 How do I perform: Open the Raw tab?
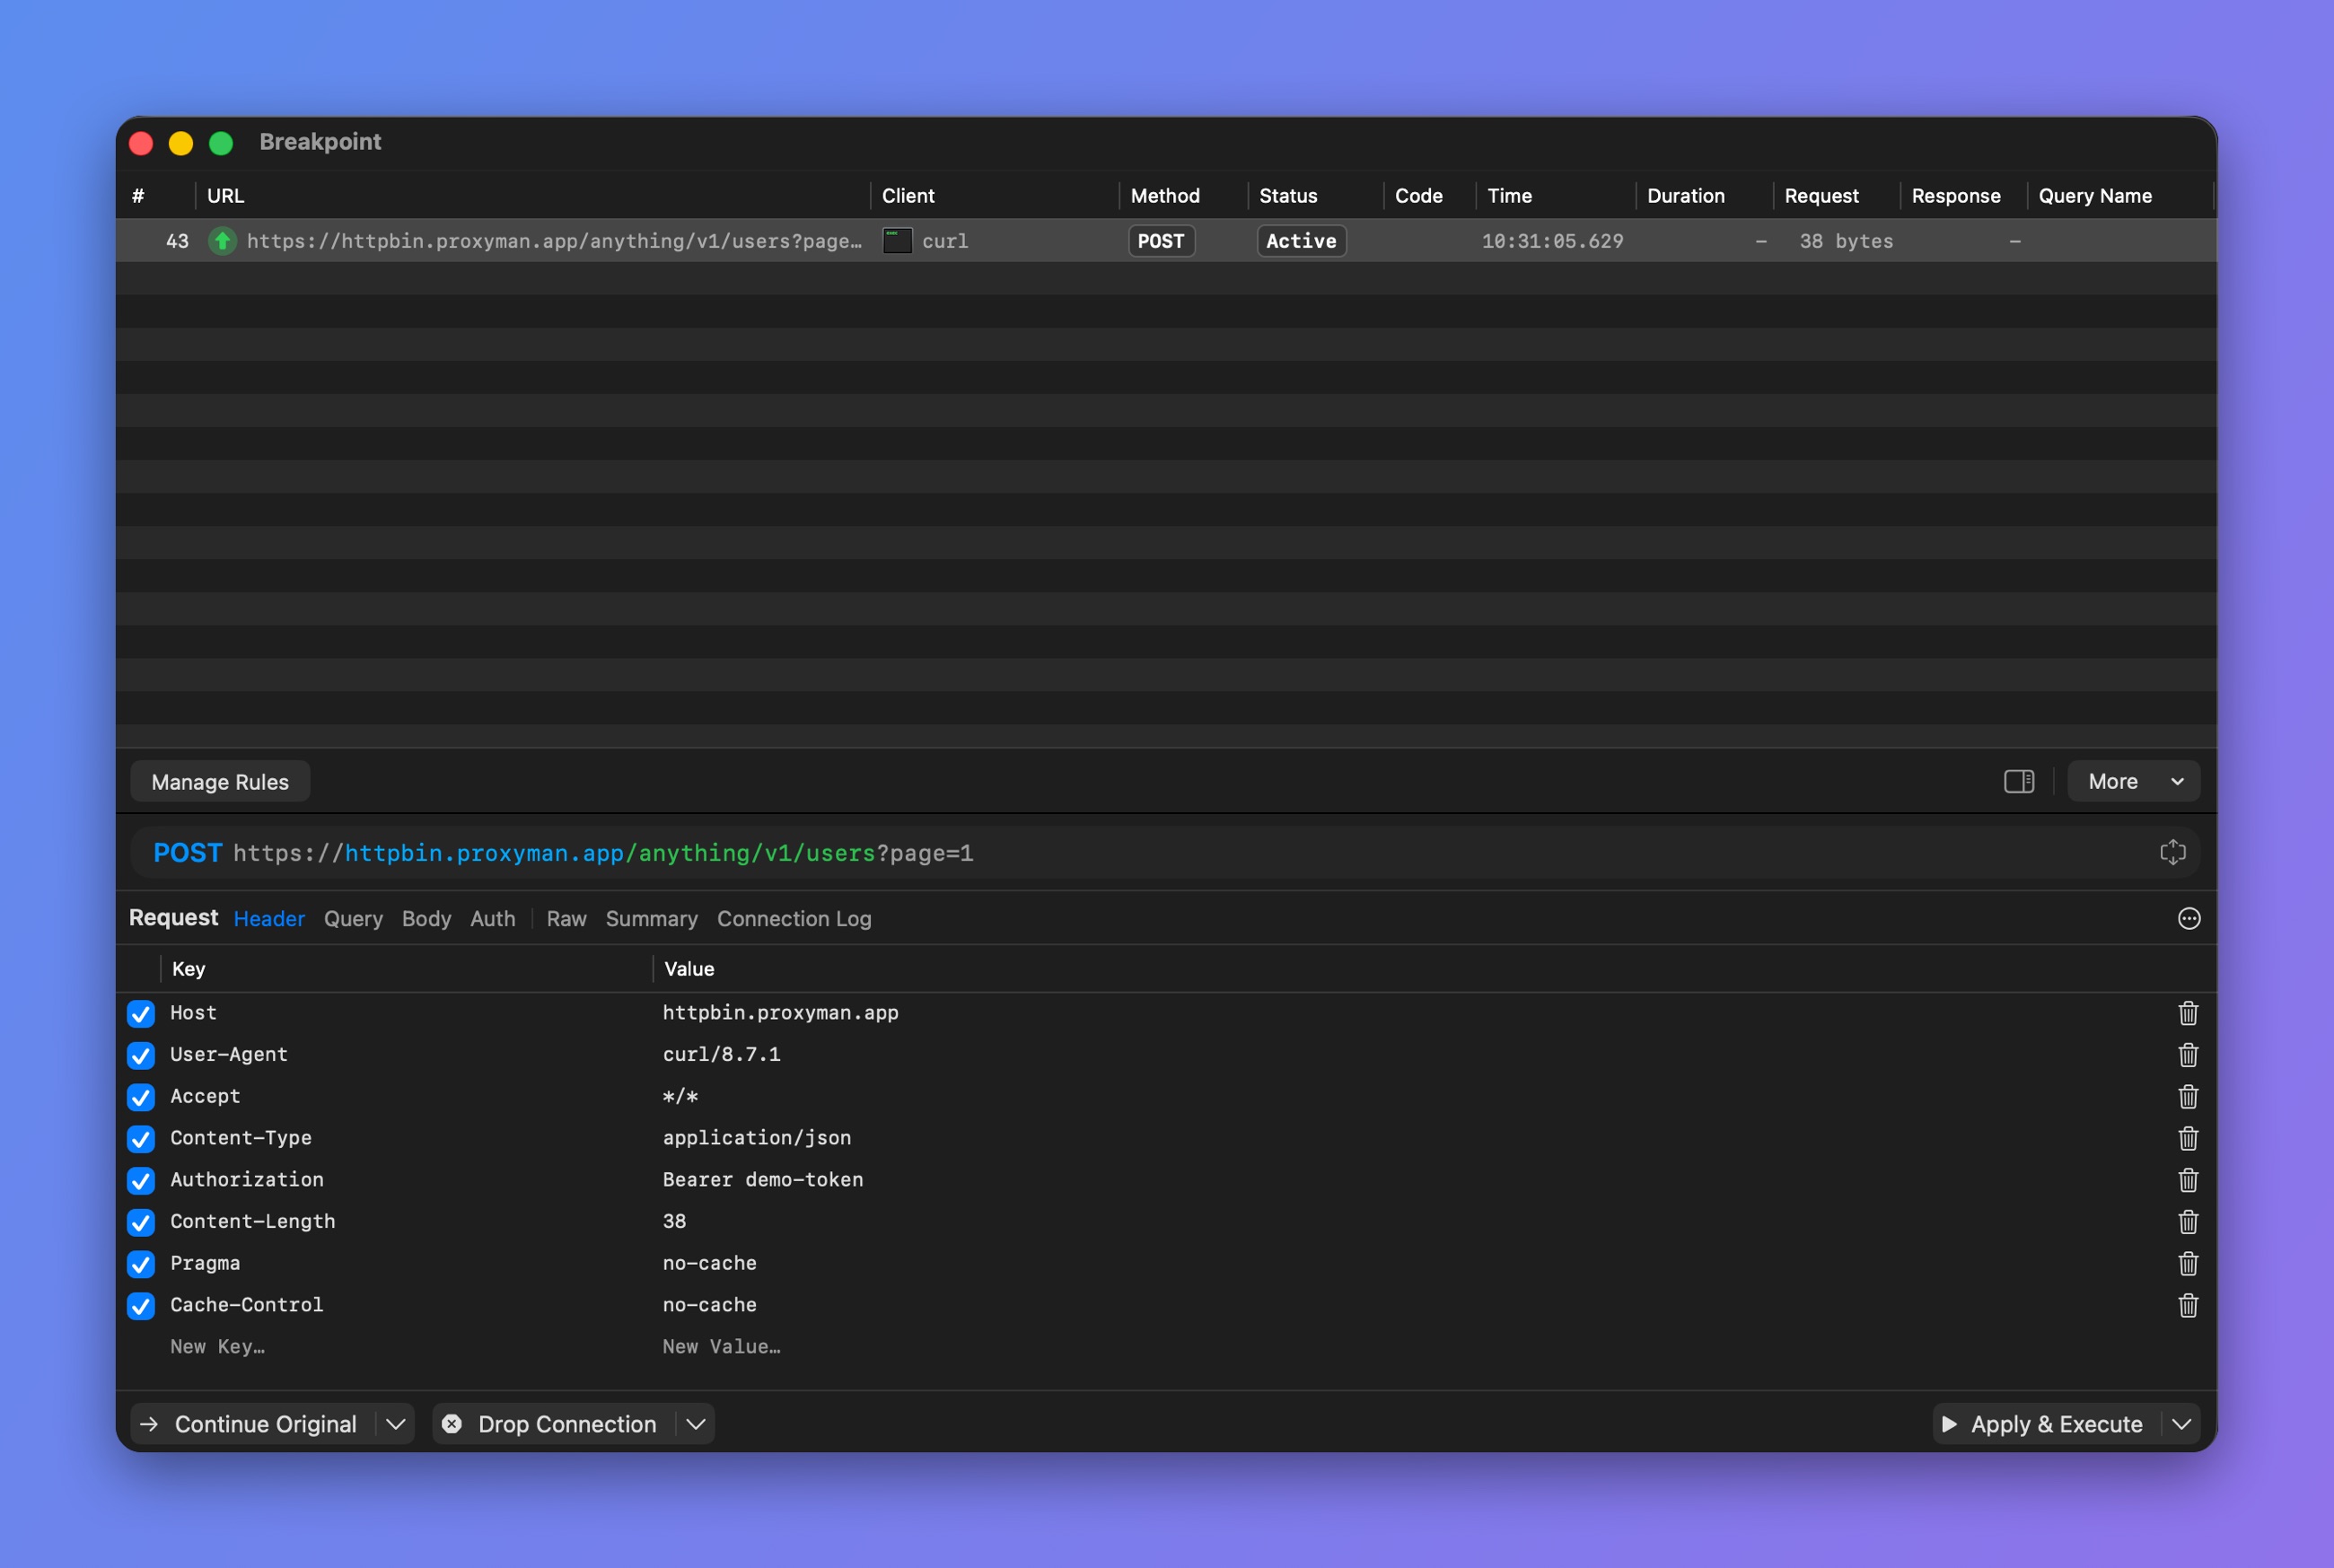tap(566, 919)
